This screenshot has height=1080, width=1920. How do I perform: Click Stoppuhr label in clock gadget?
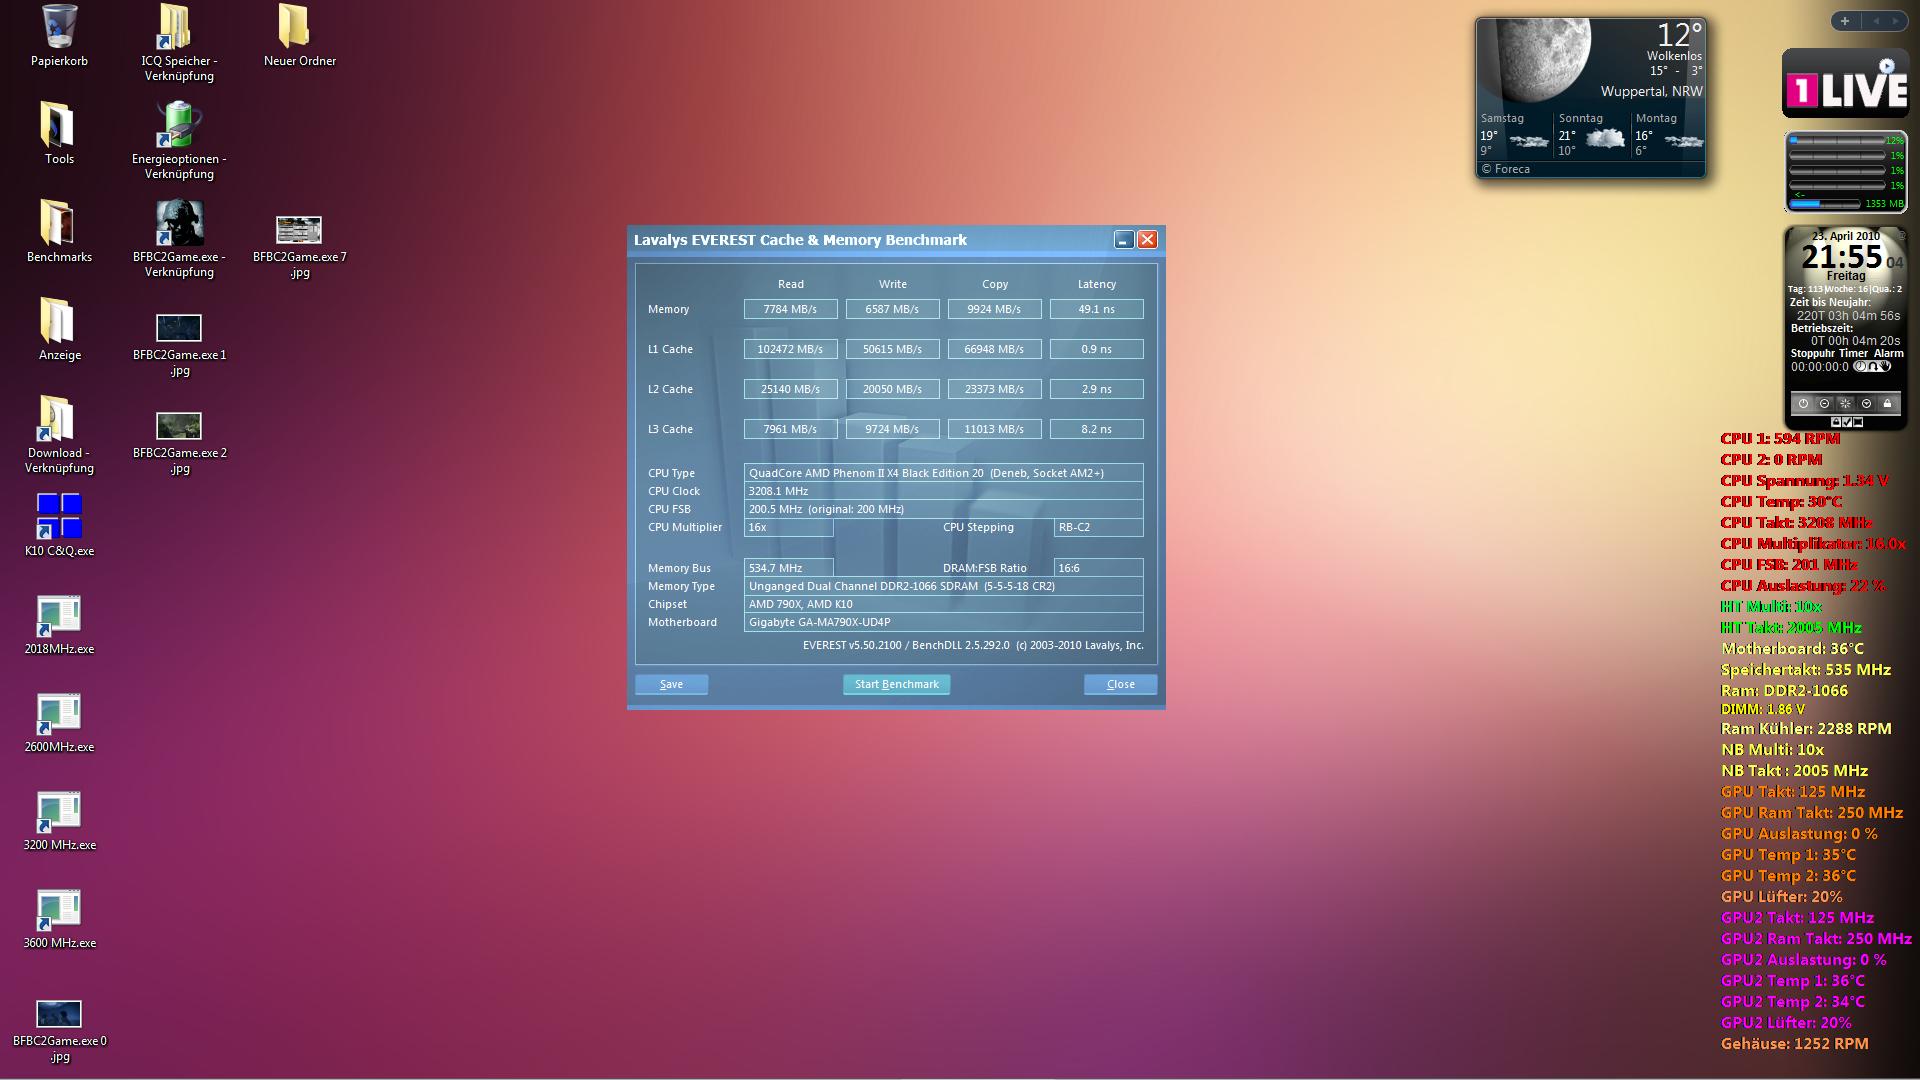point(1812,353)
